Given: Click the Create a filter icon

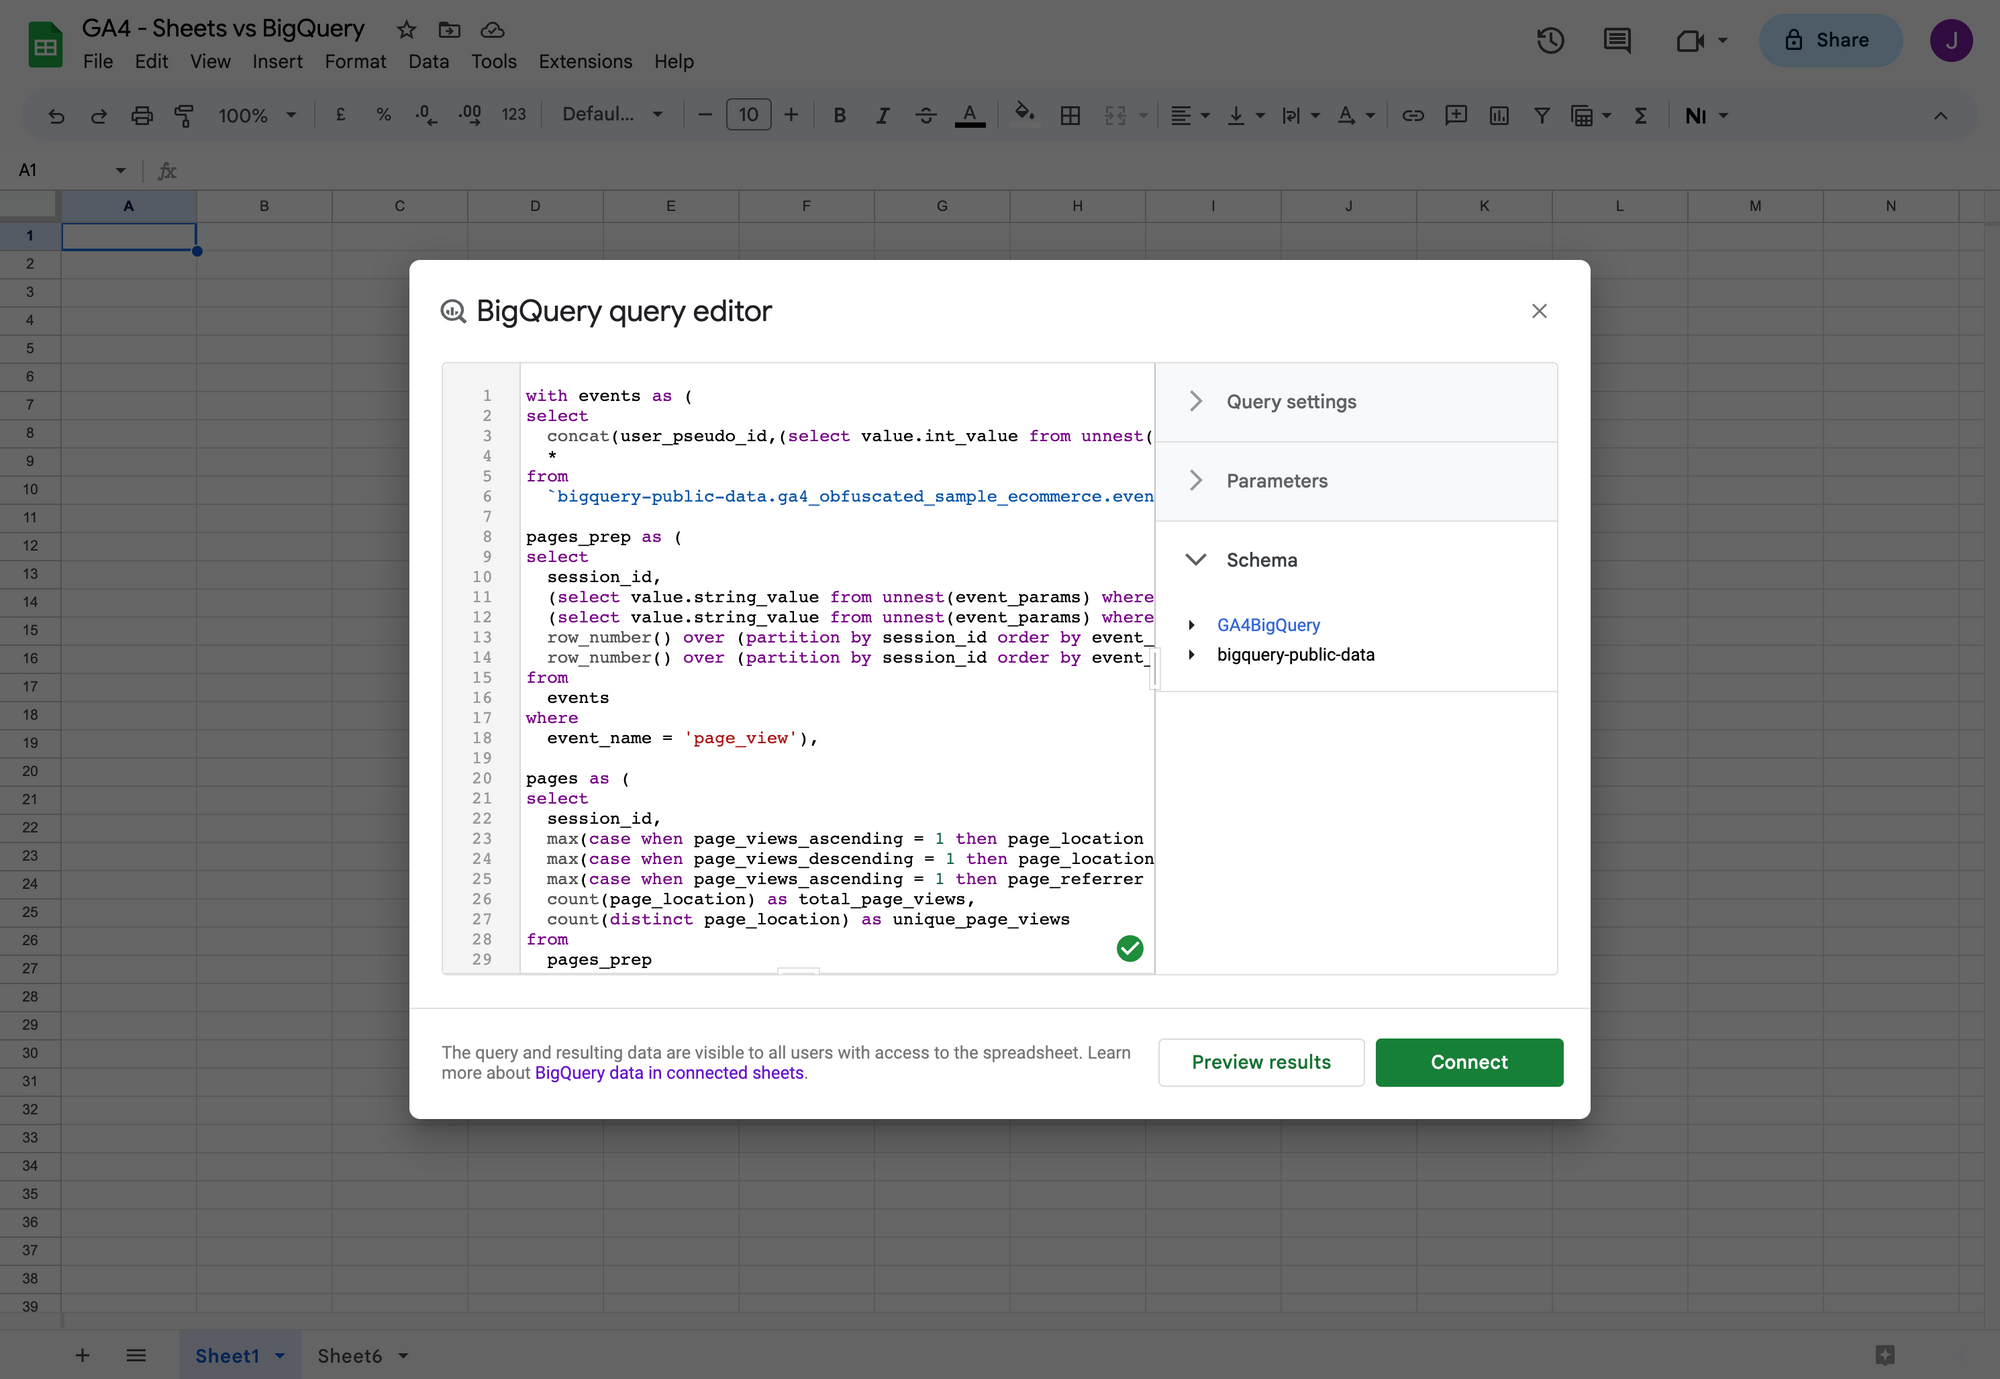Looking at the screenshot, I should tap(1542, 116).
